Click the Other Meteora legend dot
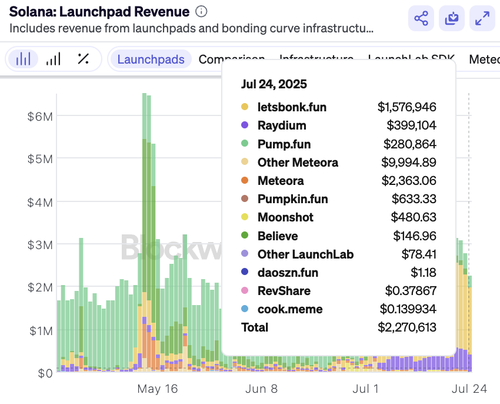 [x=245, y=162]
